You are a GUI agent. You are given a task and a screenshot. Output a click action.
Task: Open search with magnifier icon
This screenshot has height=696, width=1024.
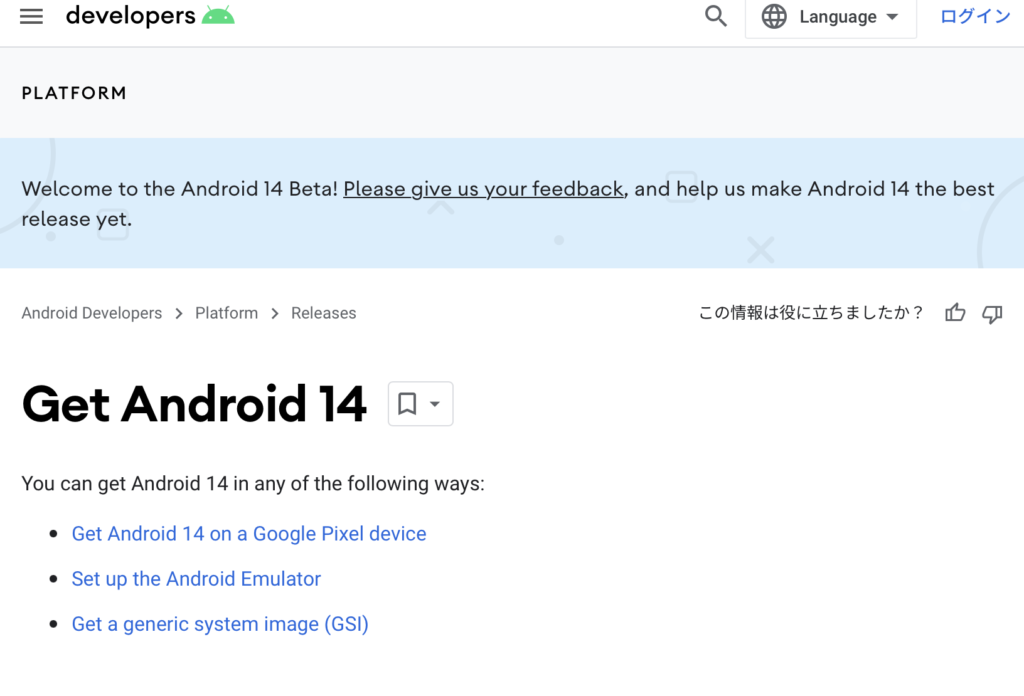click(716, 16)
